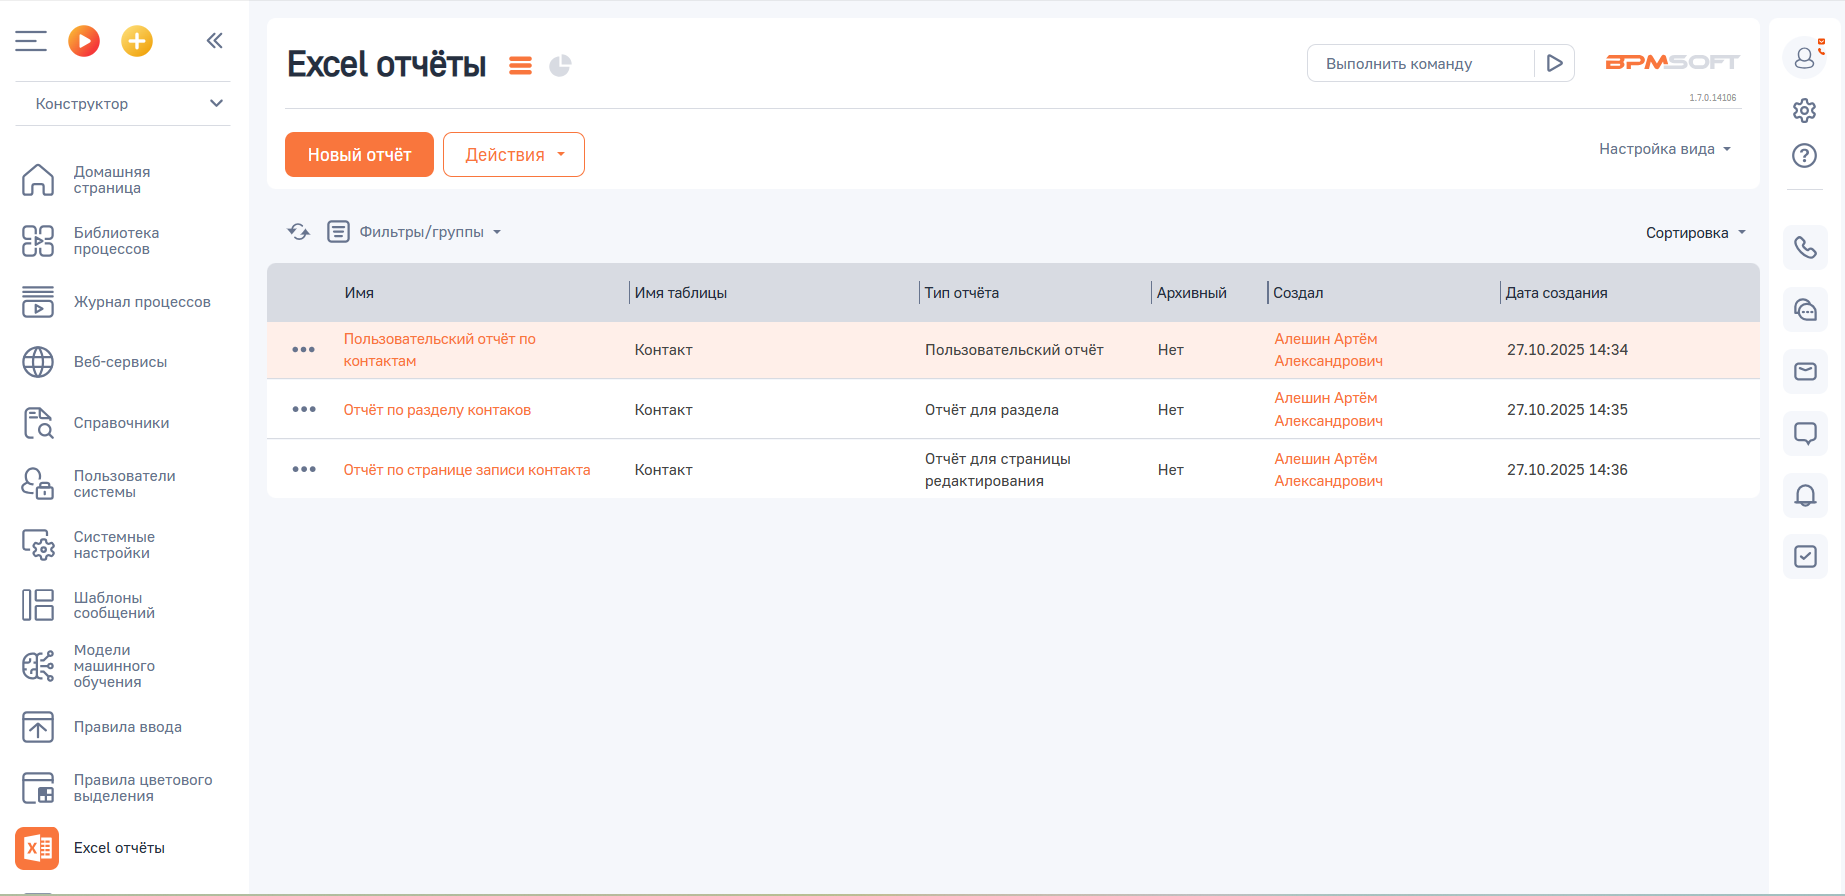Open Отчёт по разделу контактов link
The width and height of the screenshot is (1845, 896).
(x=437, y=410)
